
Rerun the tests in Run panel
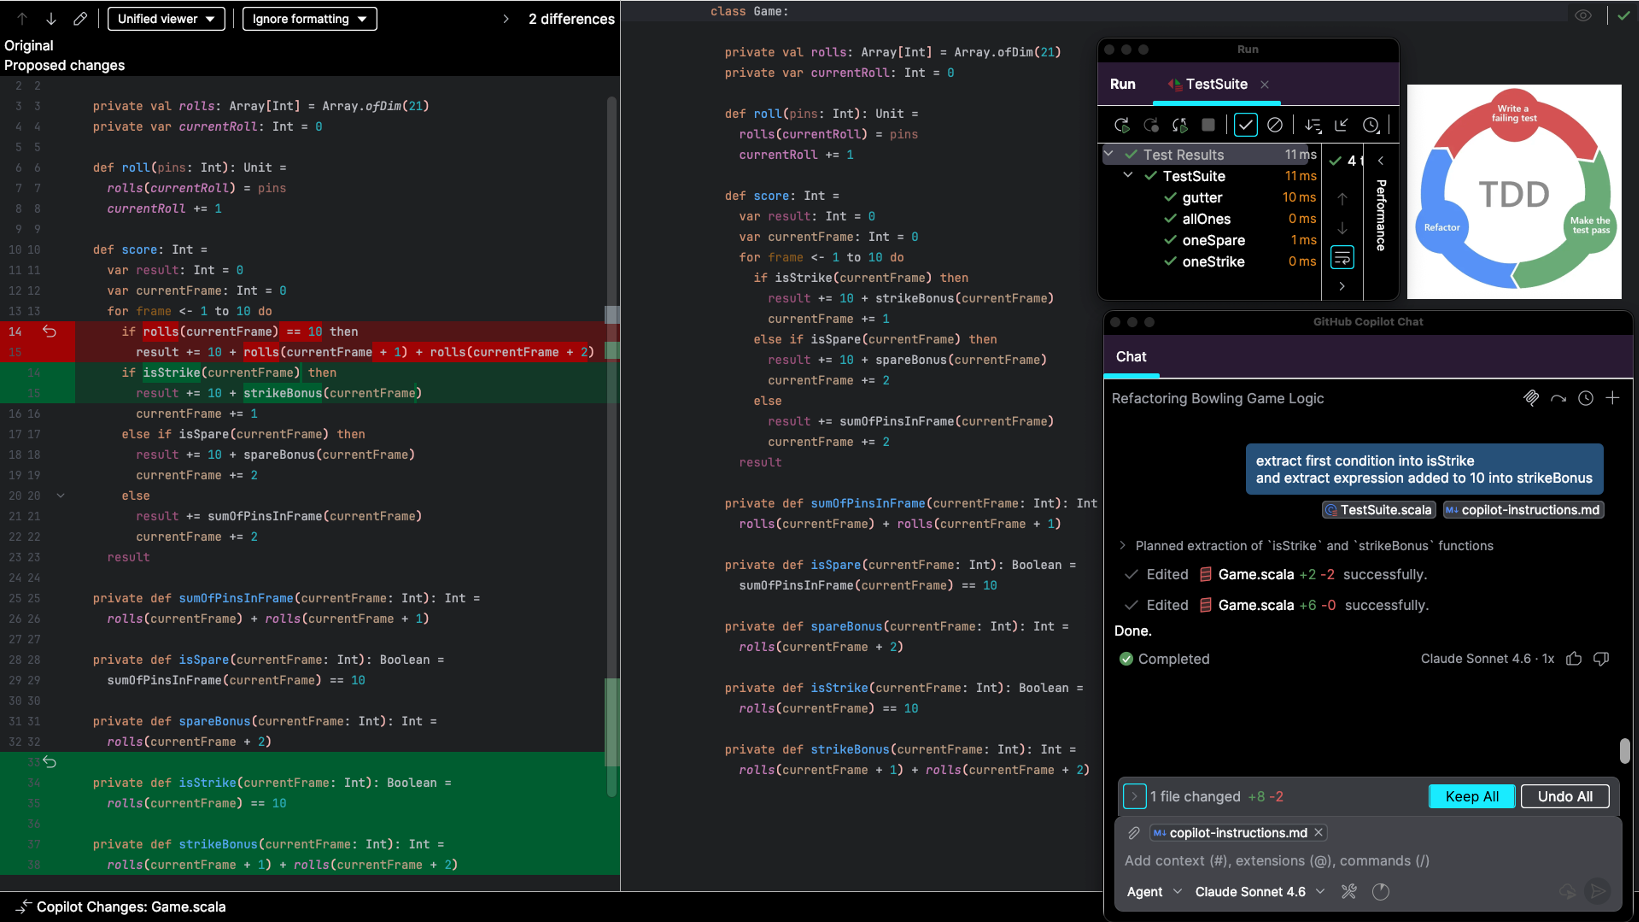tap(1121, 125)
